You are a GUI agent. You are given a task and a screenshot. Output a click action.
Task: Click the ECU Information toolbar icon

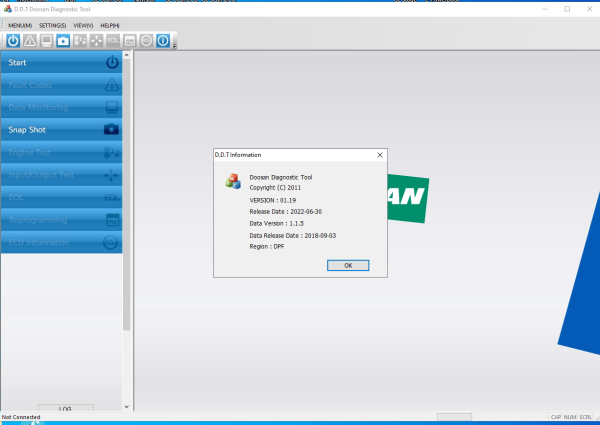(146, 41)
